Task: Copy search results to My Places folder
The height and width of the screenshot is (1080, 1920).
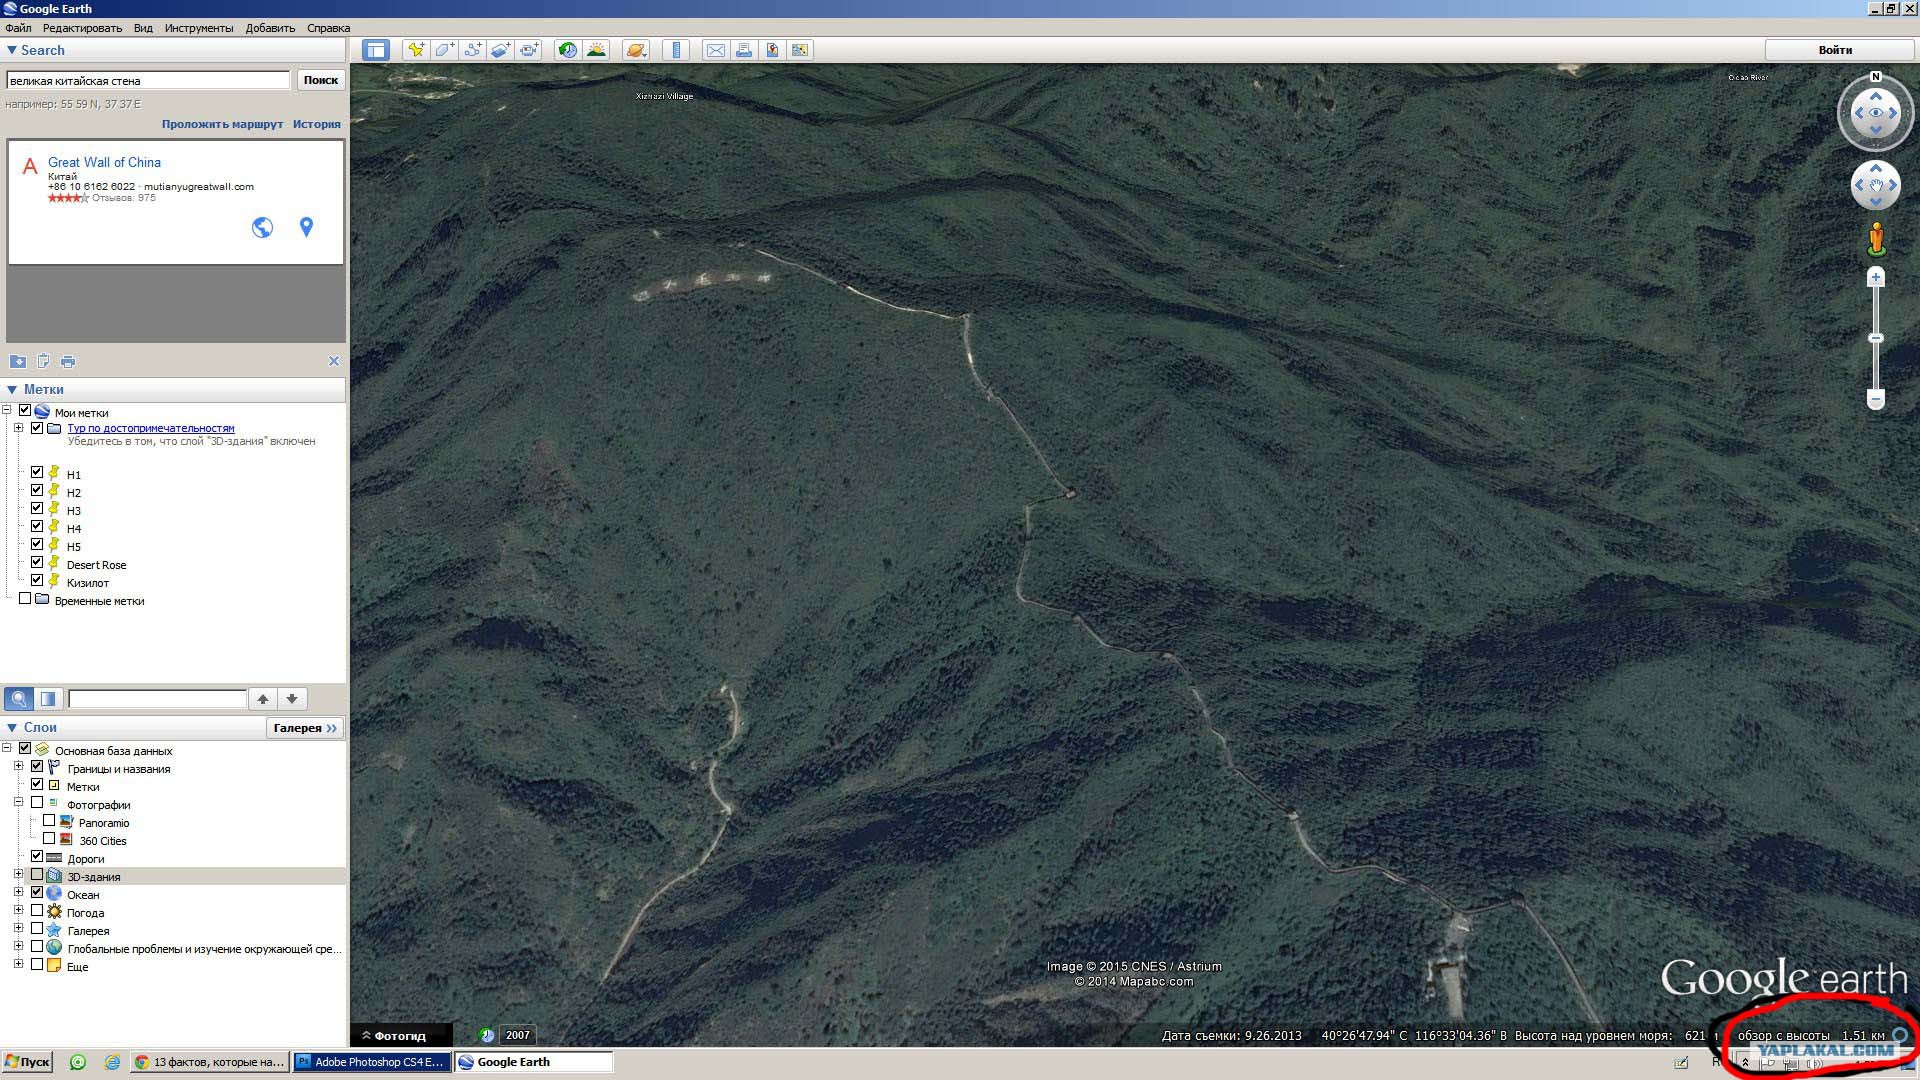Action: pos(18,362)
